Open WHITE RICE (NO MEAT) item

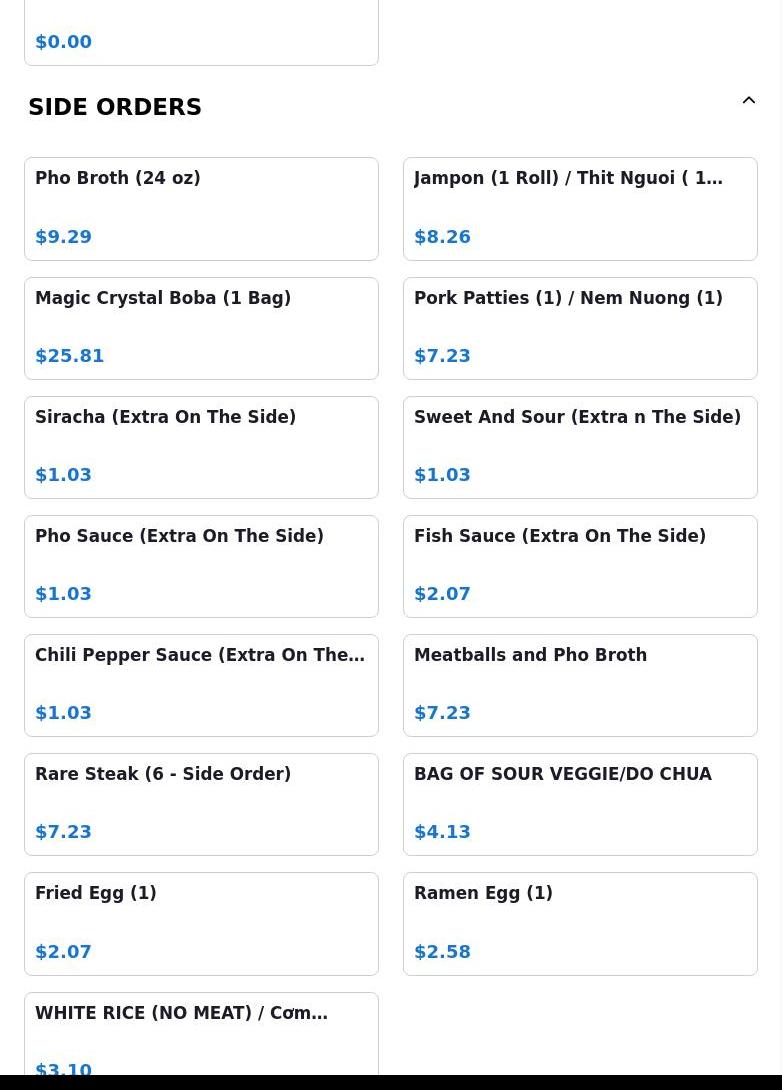point(201,1035)
